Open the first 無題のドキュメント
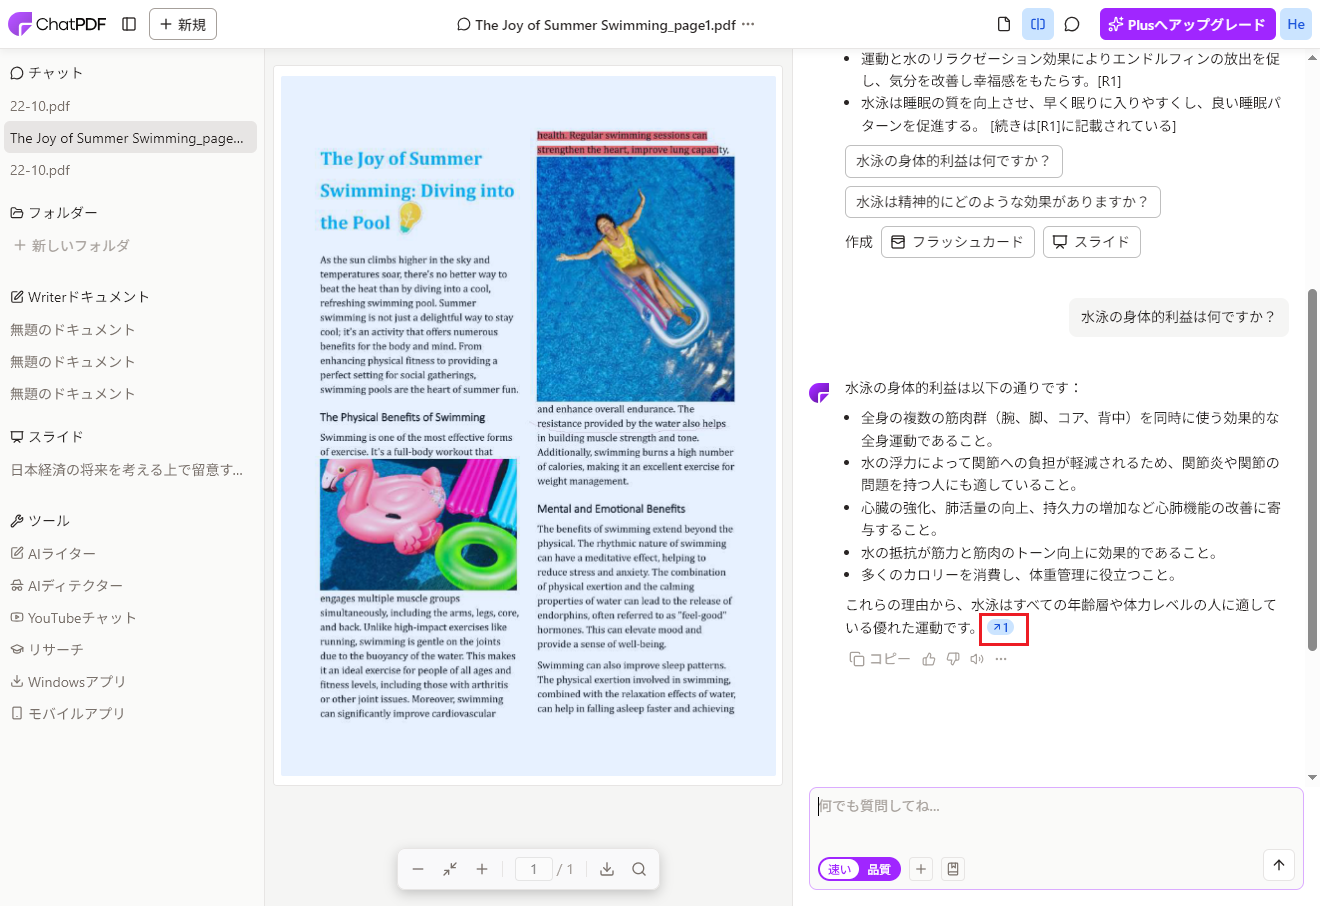This screenshot has width=1320, height=906. coord(72,330)
